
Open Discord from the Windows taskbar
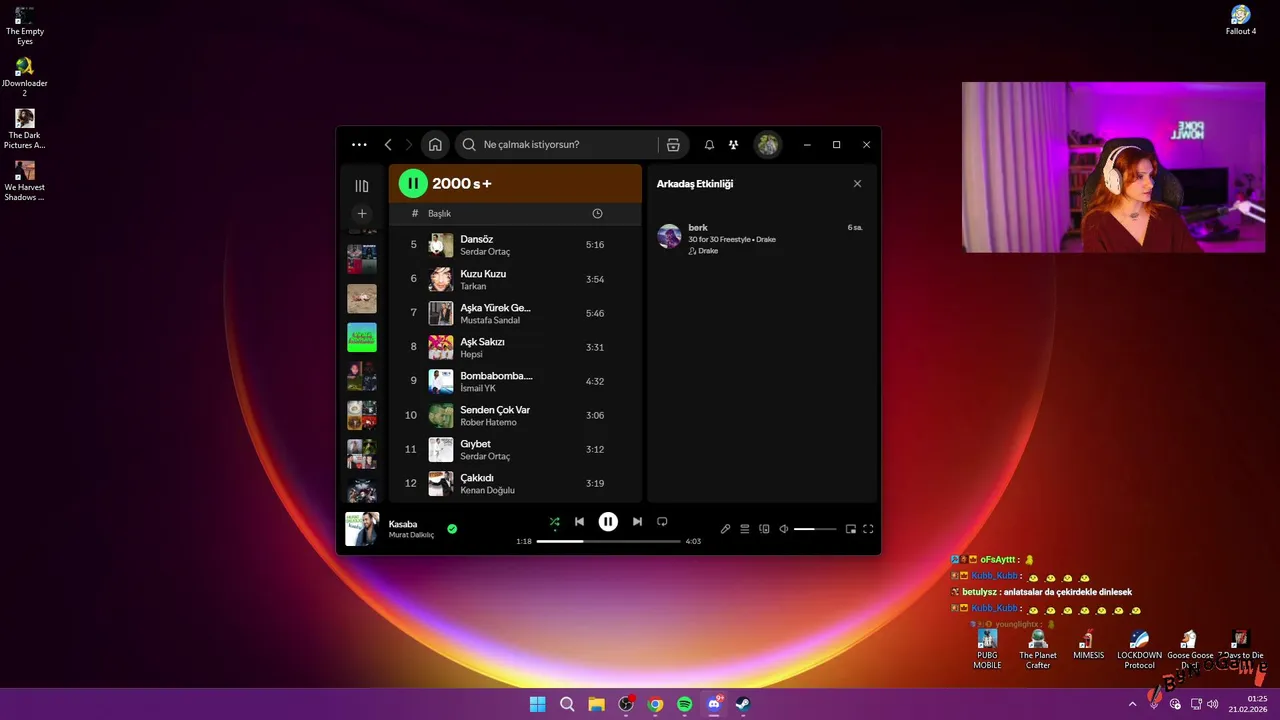[x=715, y=704]
